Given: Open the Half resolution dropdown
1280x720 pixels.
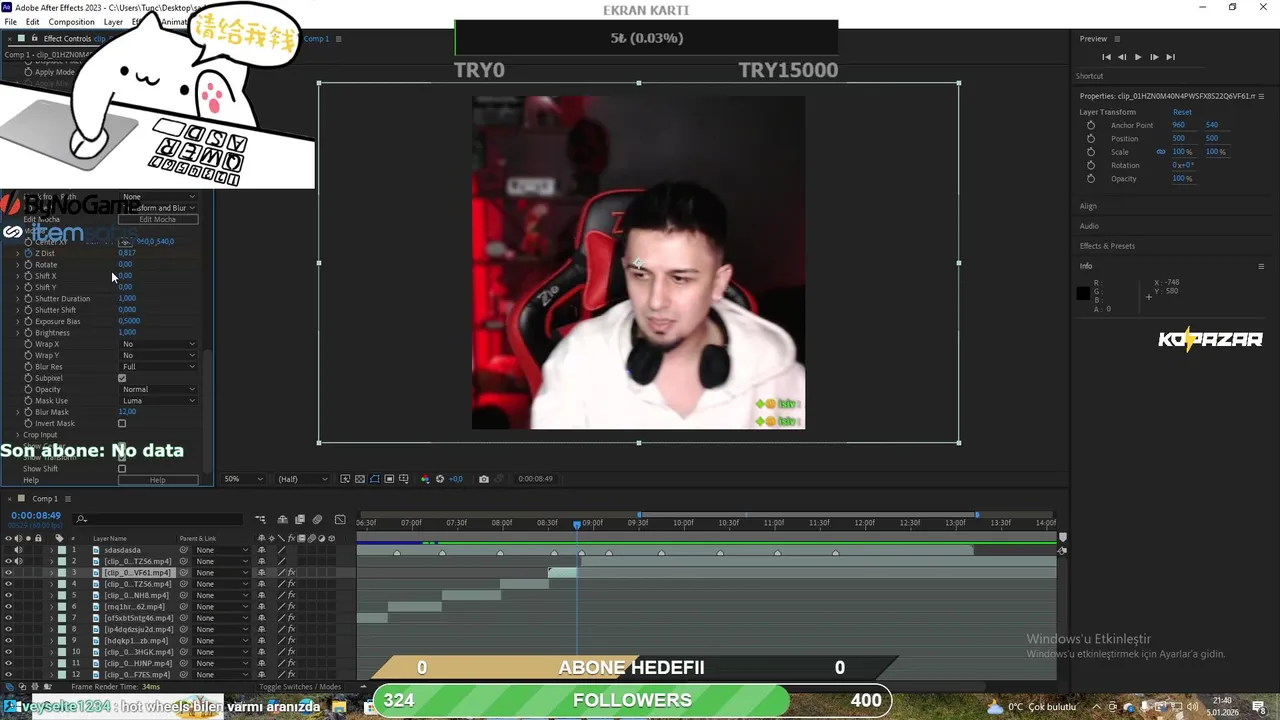Looking at the screenshot, I should (302, 479).
